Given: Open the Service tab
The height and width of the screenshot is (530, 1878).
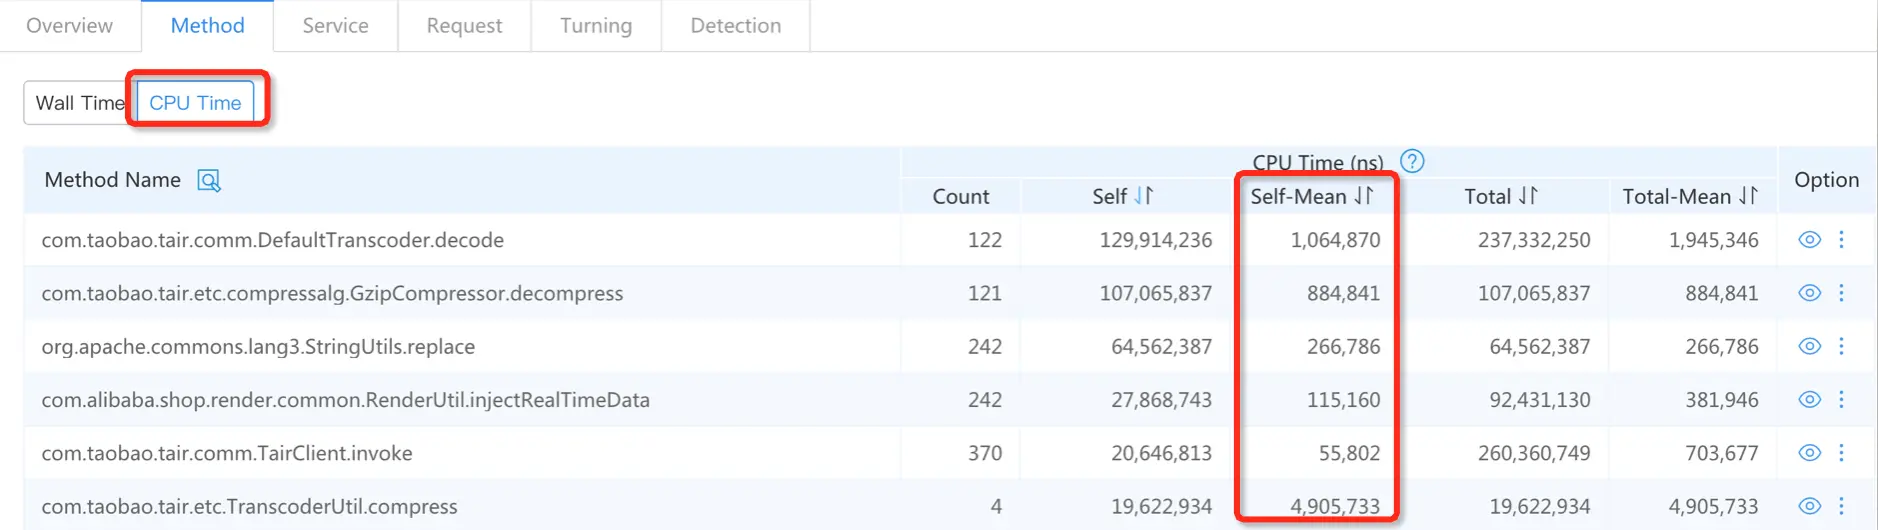Looking at the screenshot, I should click(336, 26).
